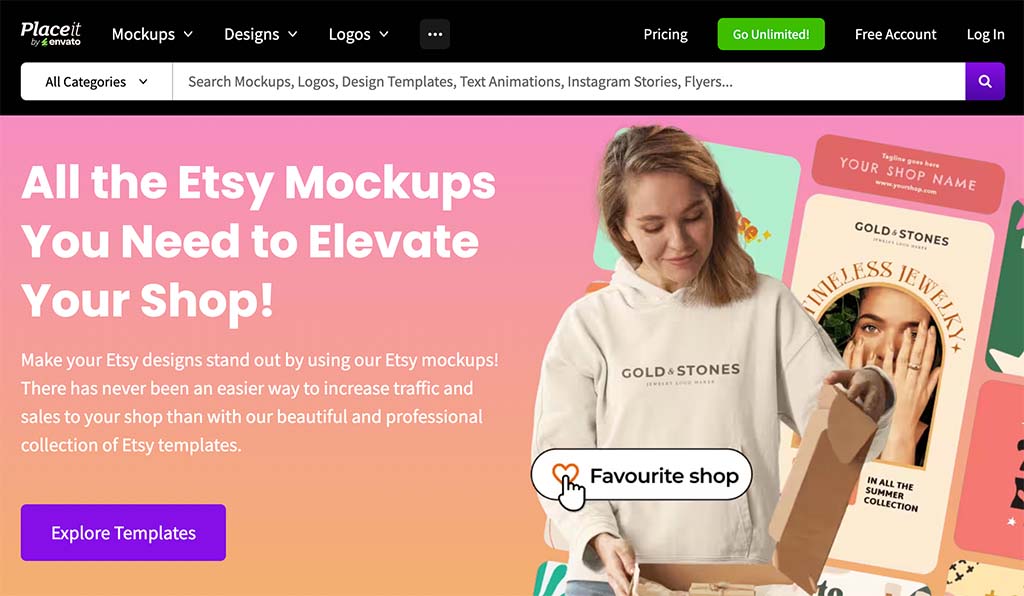This screenshot has width=1024, height=596.
Task: Open the Your Shop Name banner template
Action: 908,174
